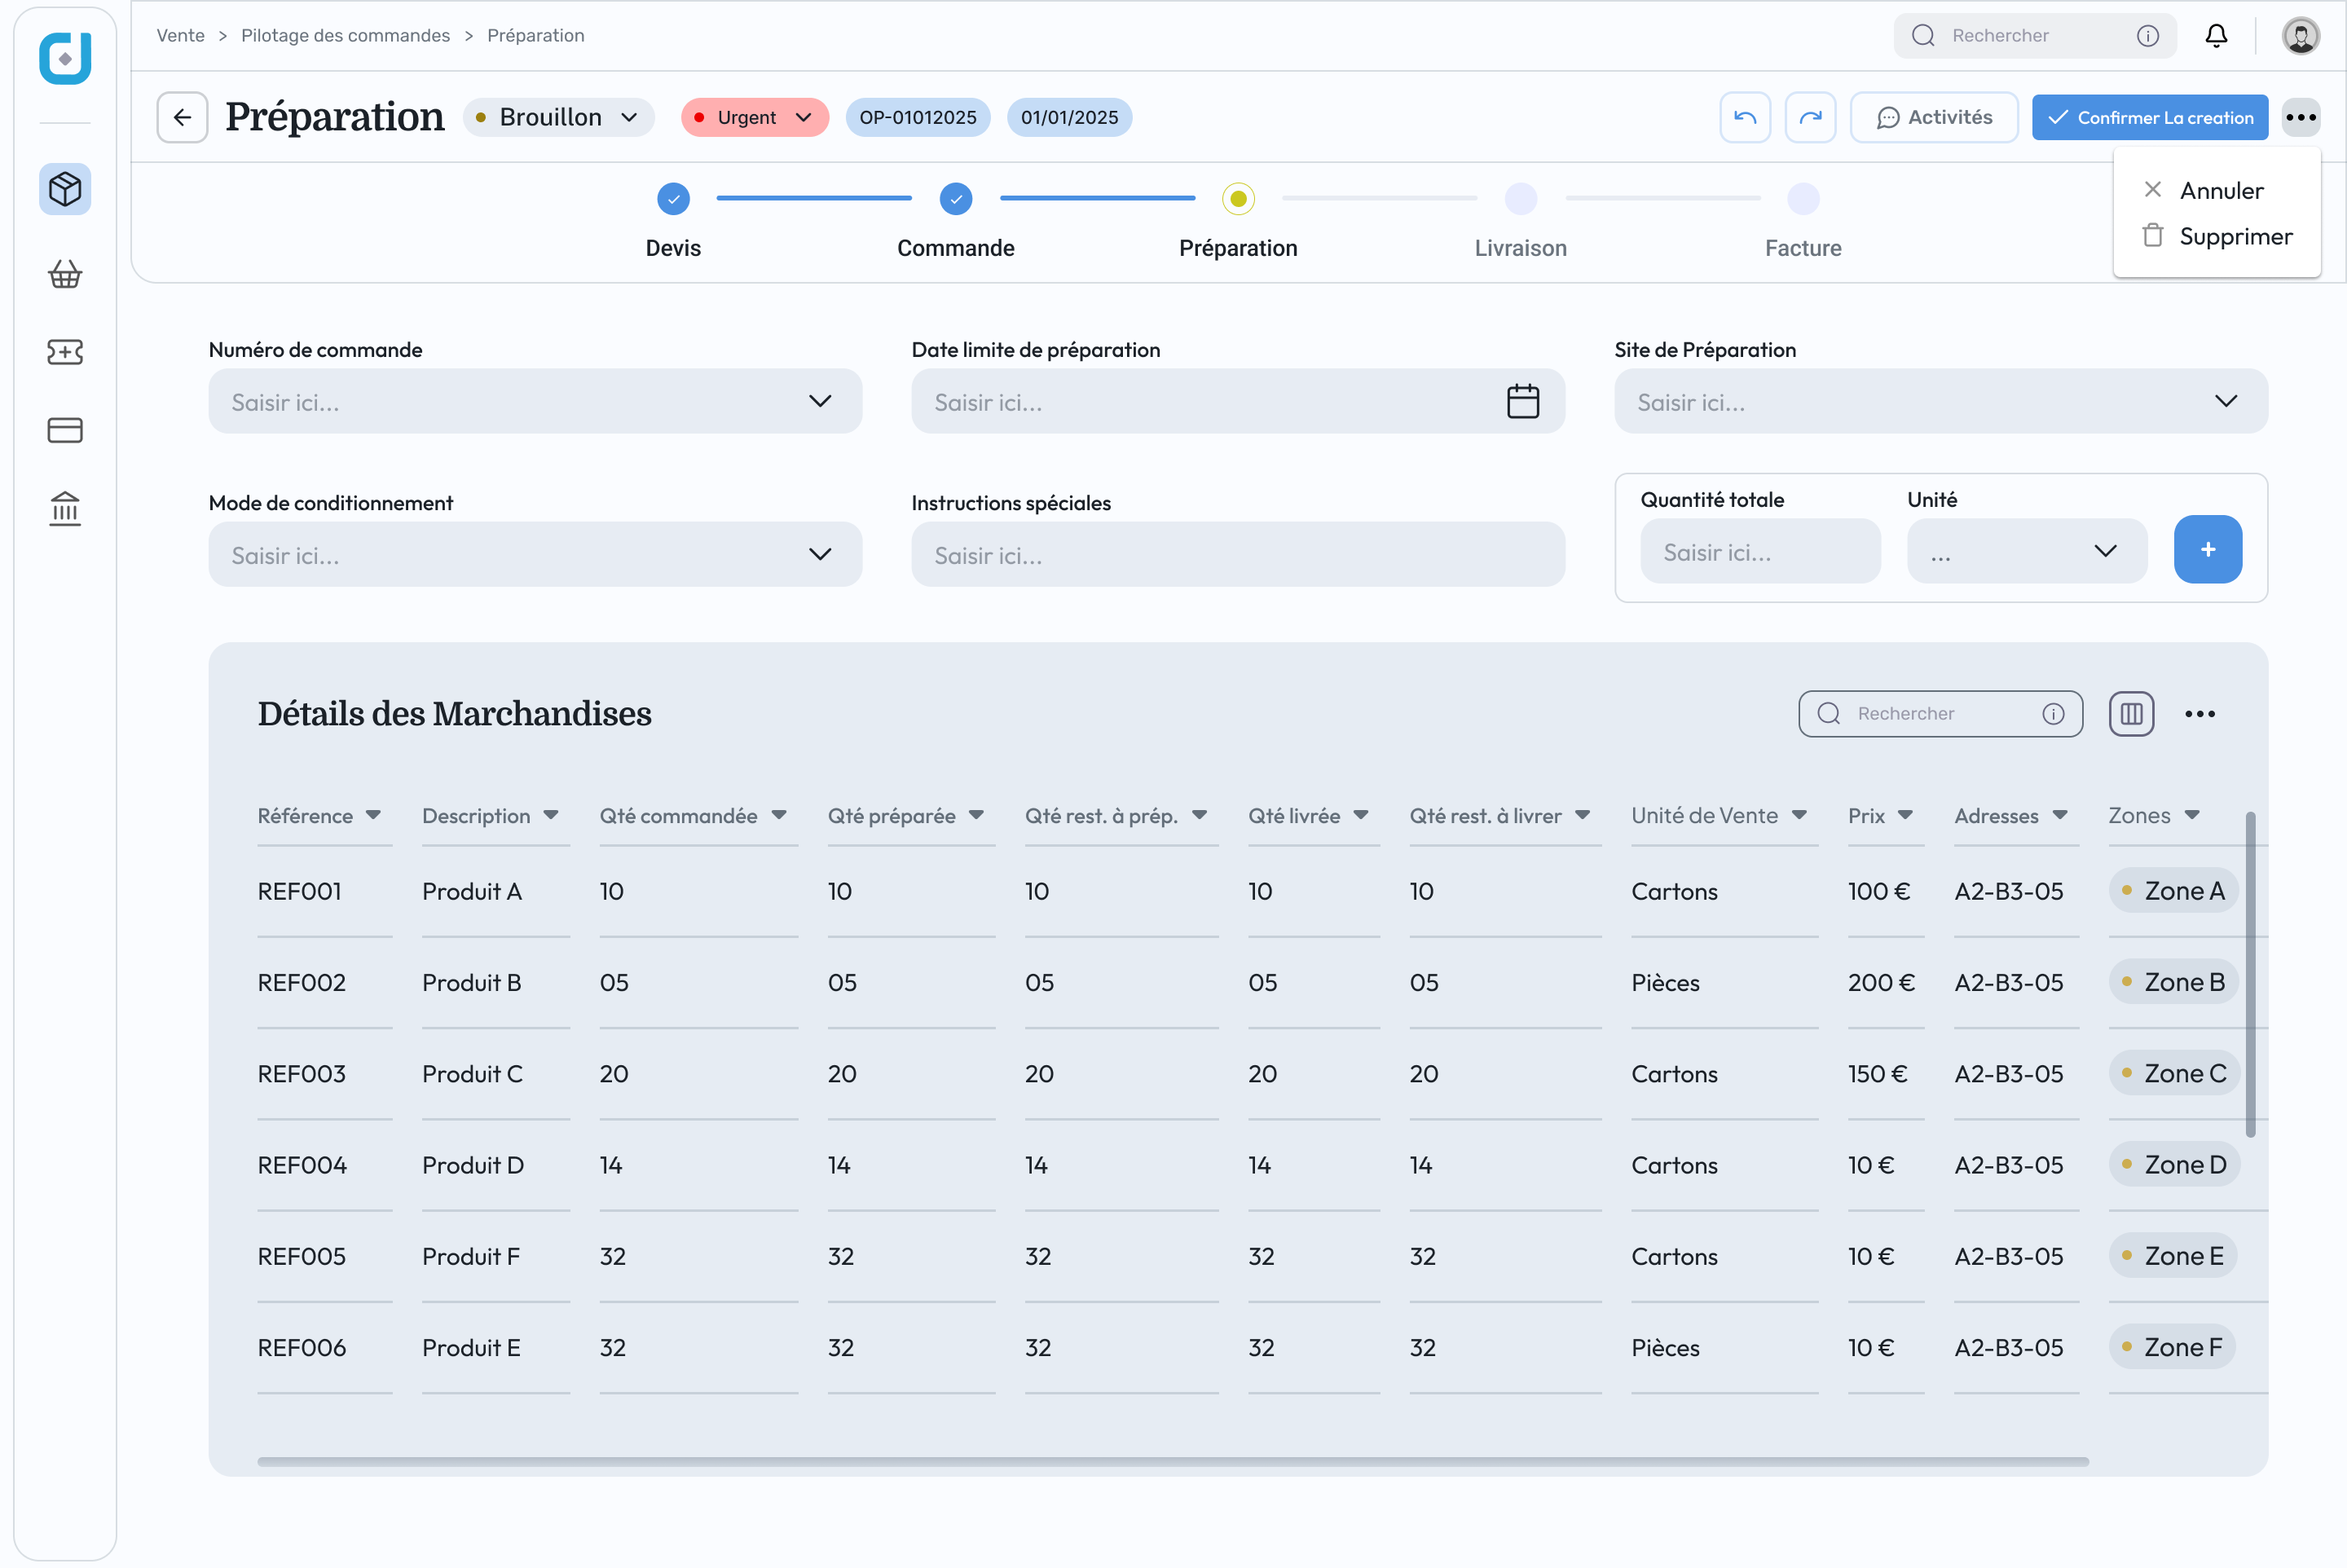Viewport: 2347px width, 1568px height.
Task: Open the credit card sidebar icon
Action: pos(65,430)
